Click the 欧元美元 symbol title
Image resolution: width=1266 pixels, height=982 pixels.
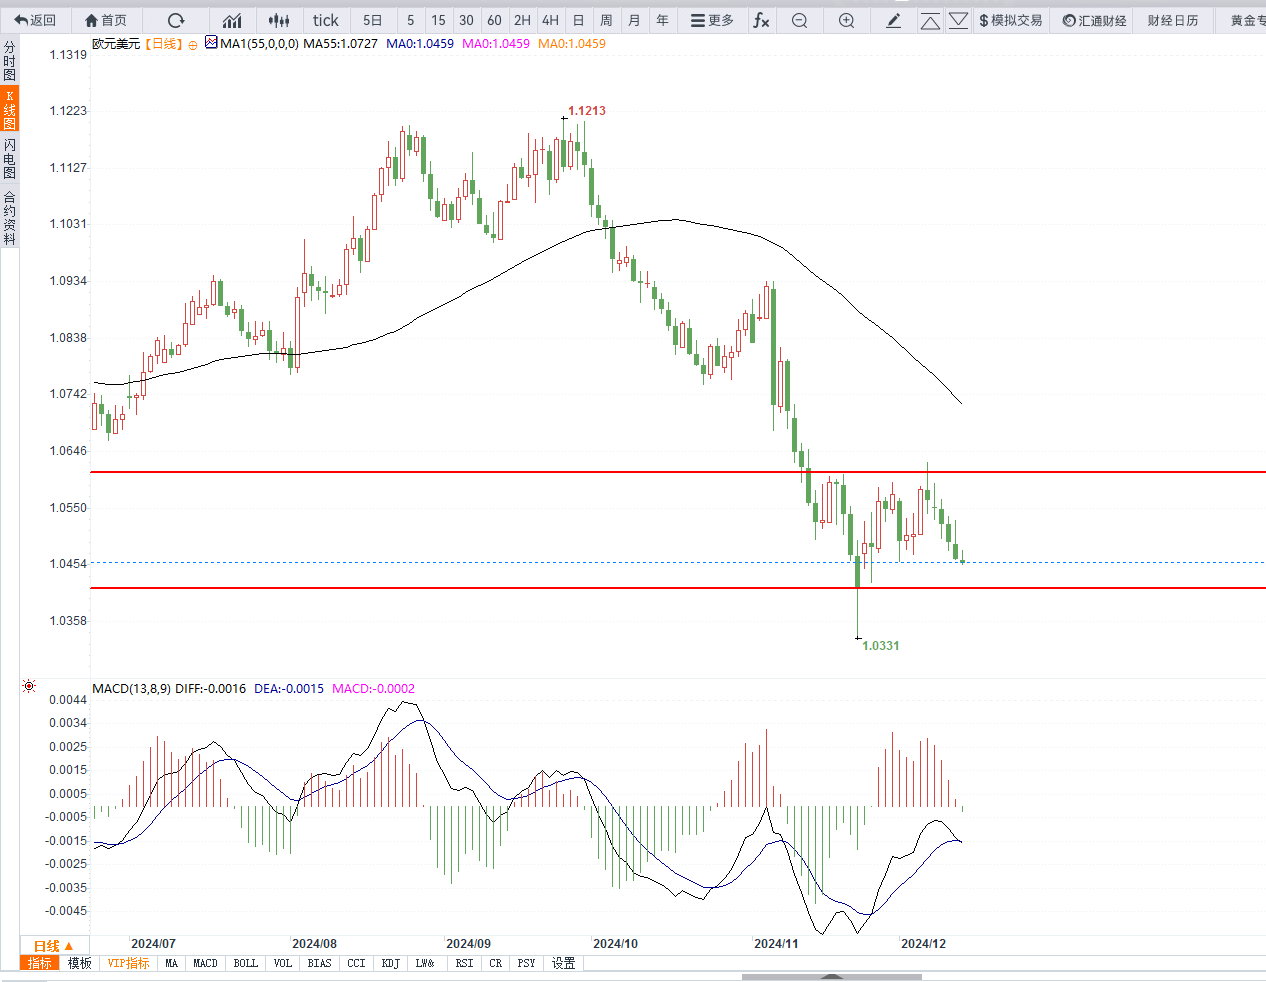116,44
